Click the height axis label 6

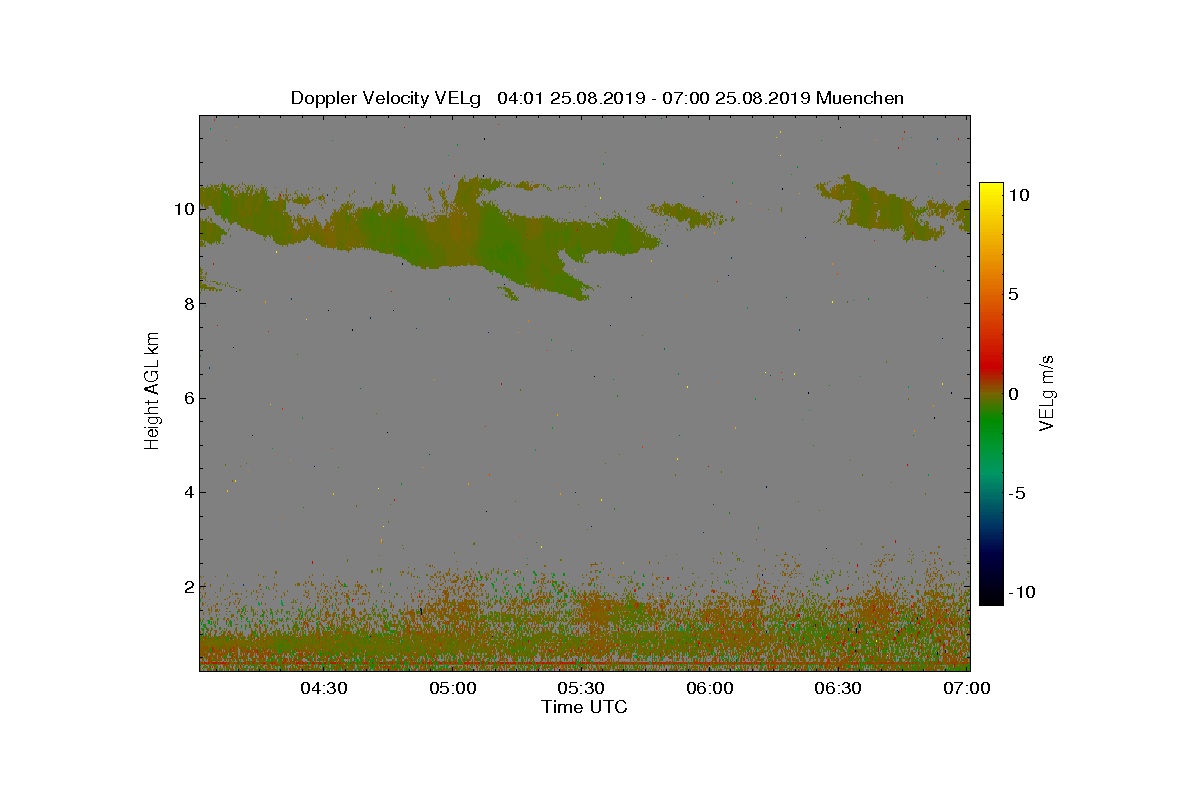[x=187, y=398]
